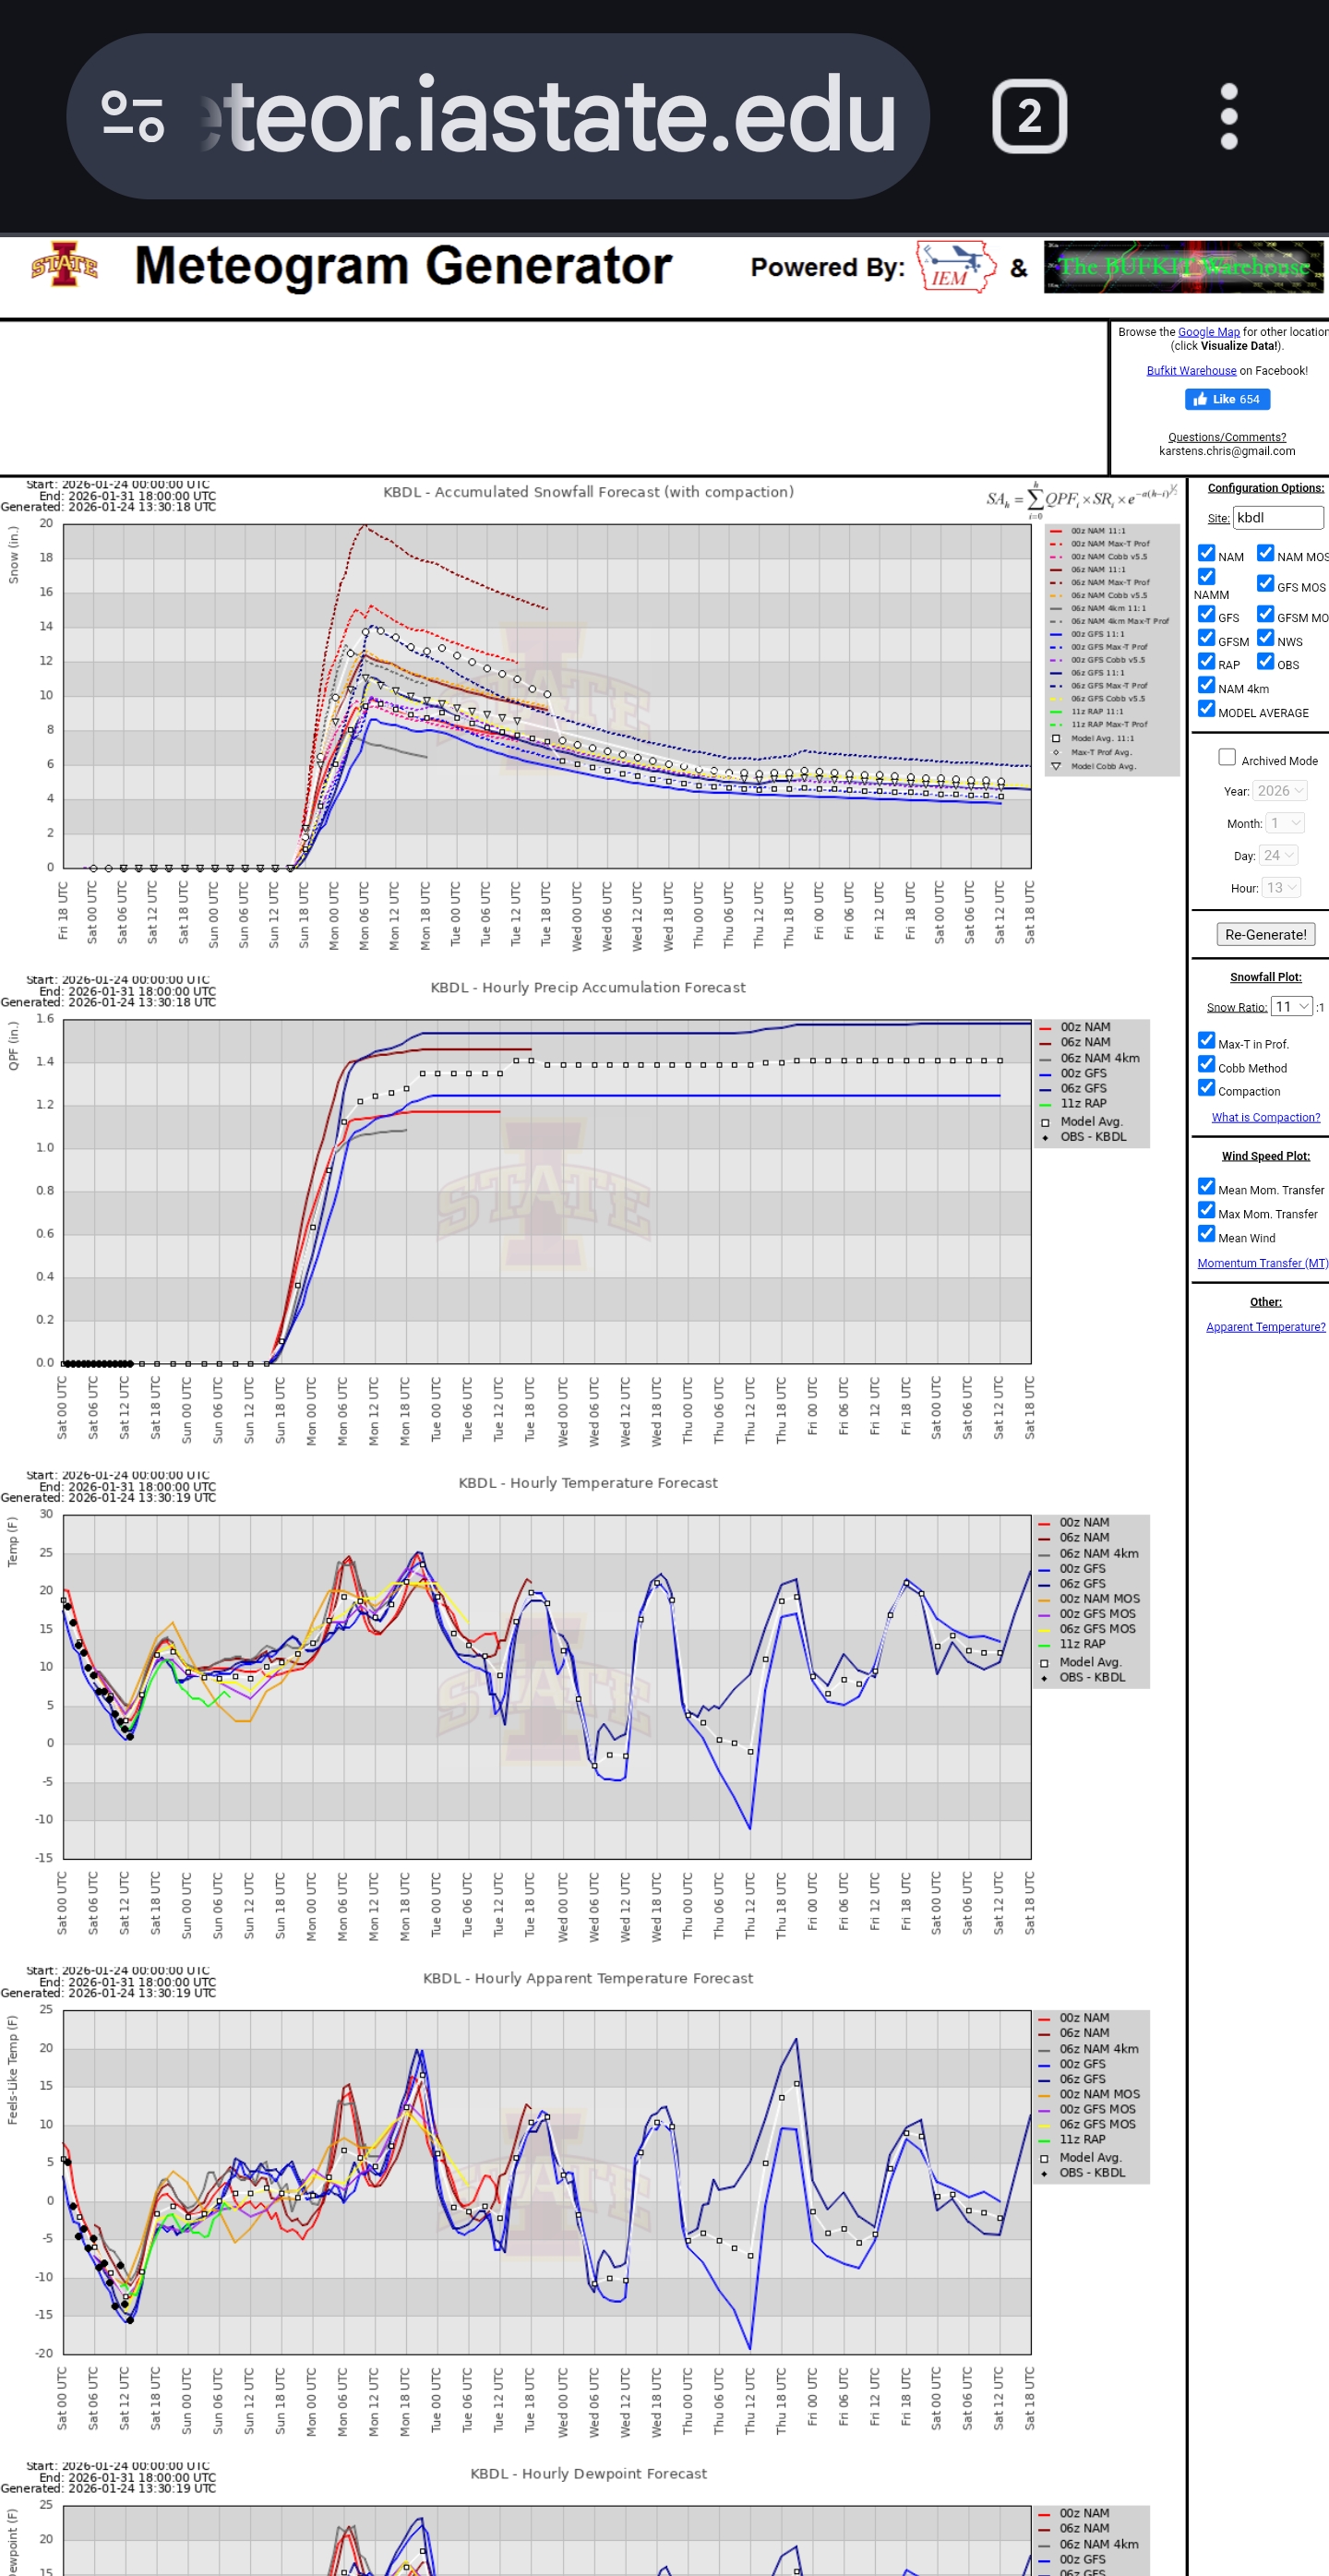This screenshot has height=2576, width=1329.
Task: Open the tab switcher showing 2 tabs
Action: 1029,117
